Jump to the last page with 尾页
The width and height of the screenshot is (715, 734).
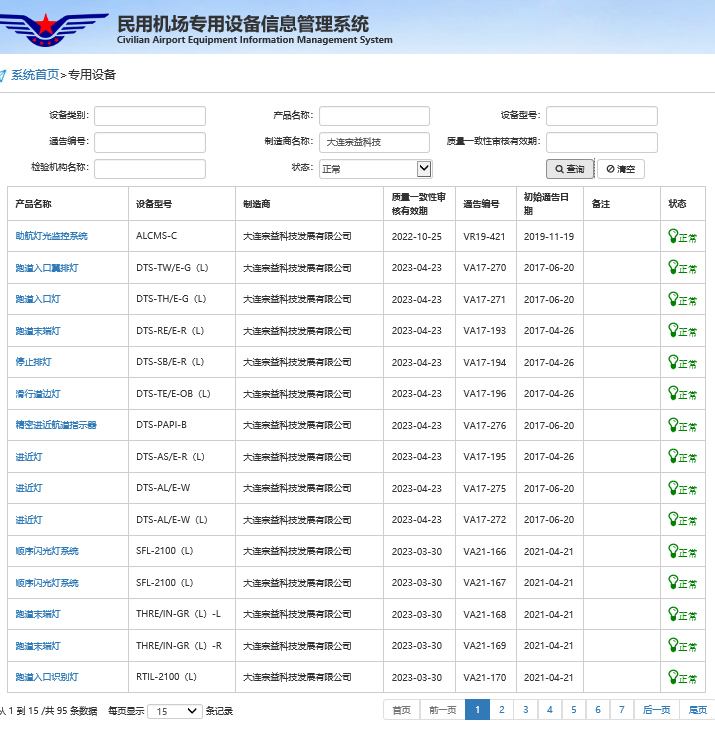point(697,710)
